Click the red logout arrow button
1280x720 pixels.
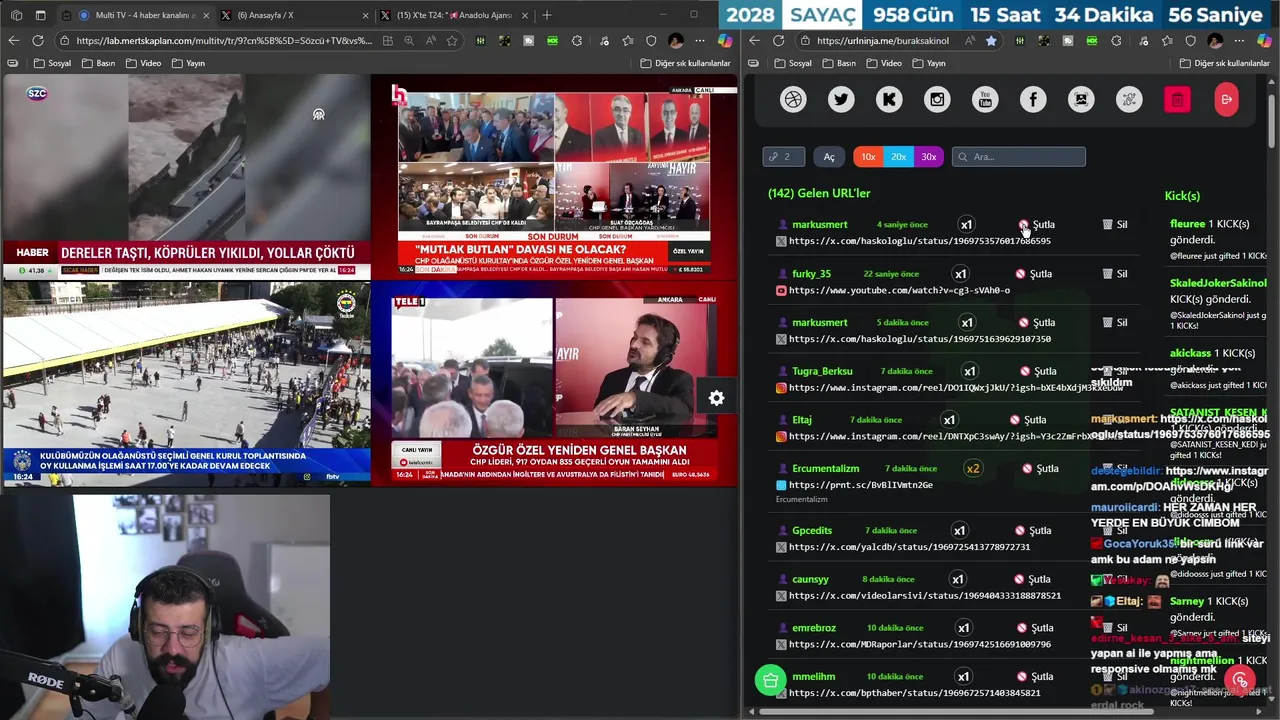click(x=1226, y=99)
